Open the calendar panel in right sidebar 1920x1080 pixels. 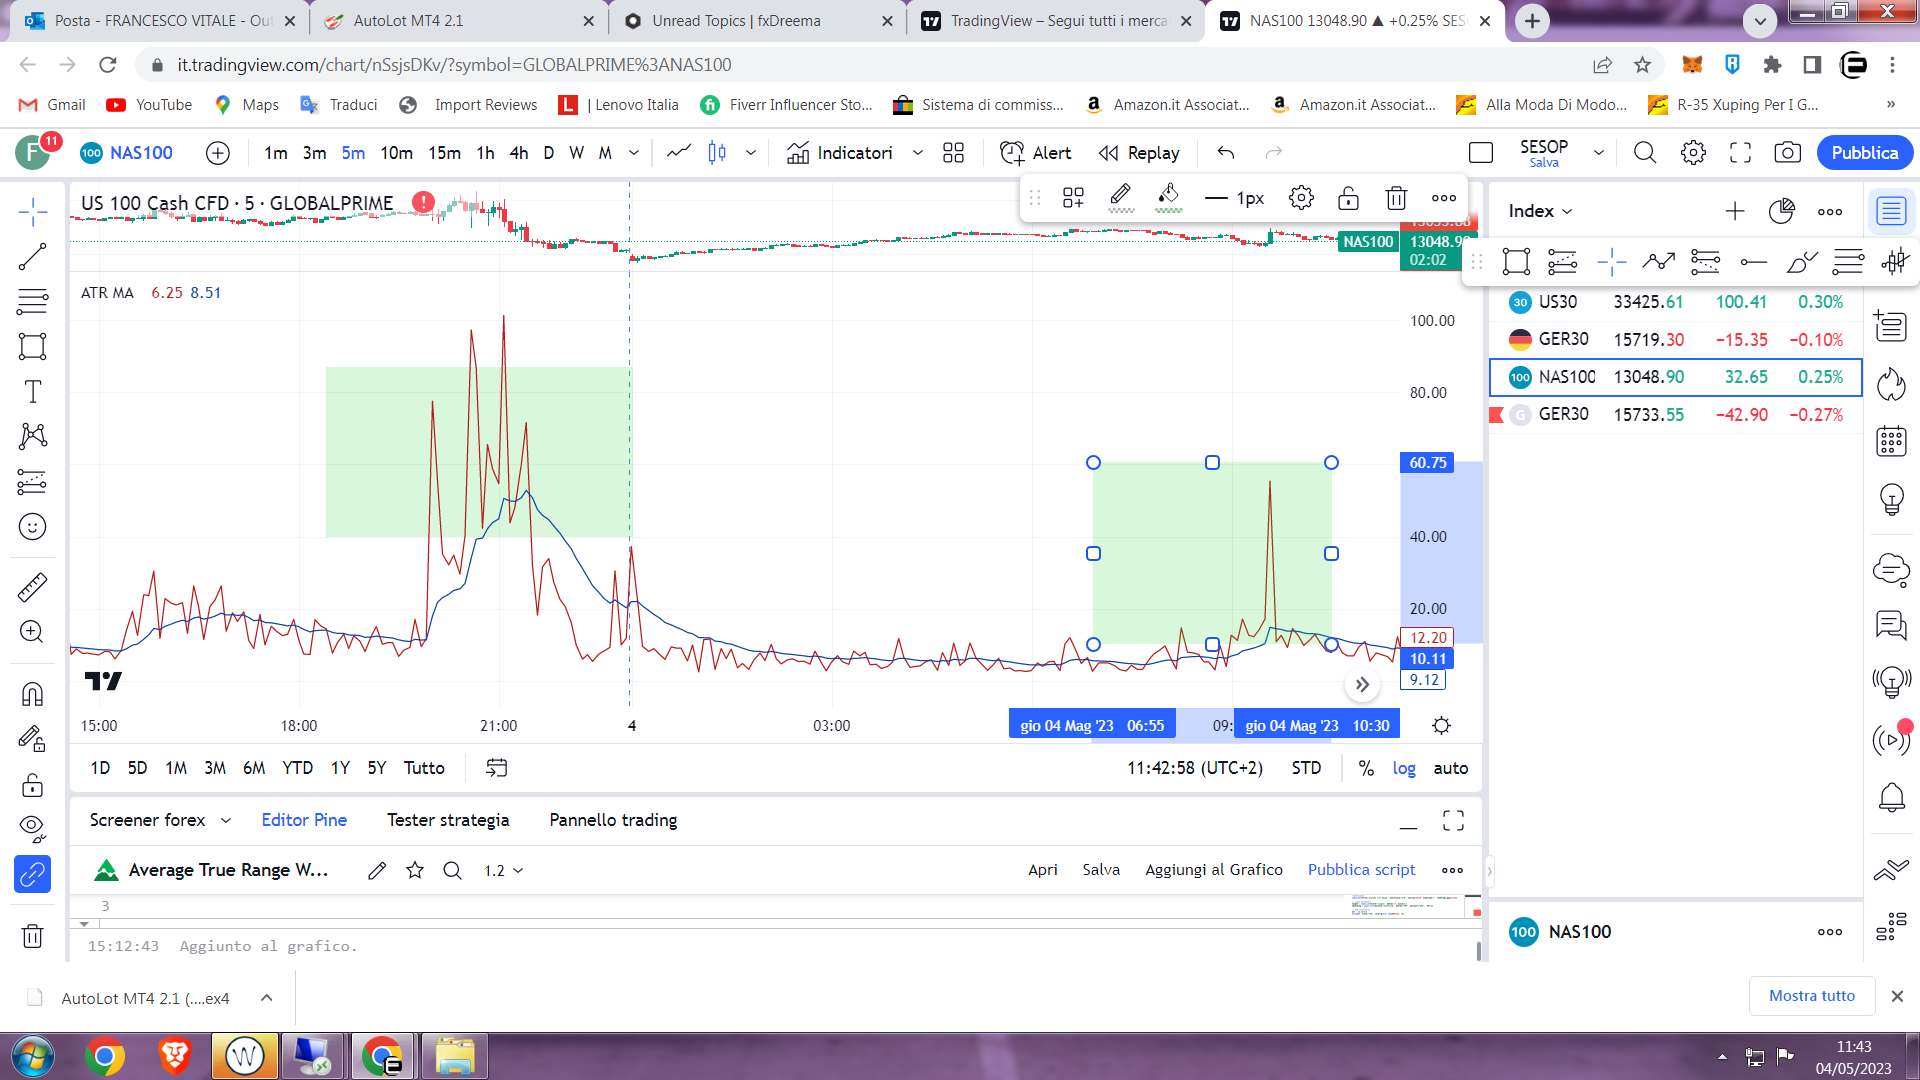tap(1891, 441)
